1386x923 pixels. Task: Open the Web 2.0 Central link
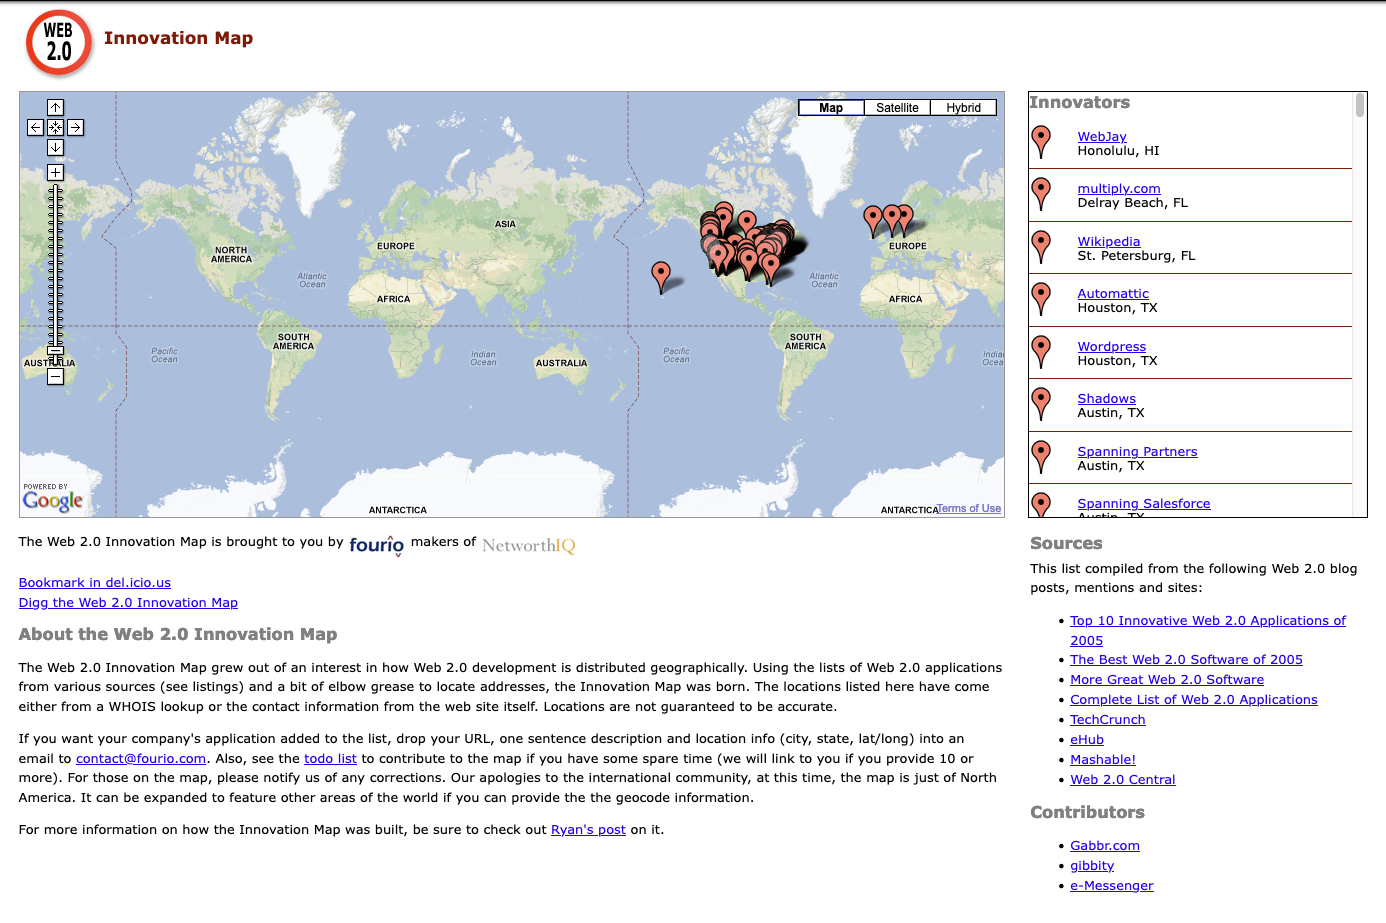(1123, 780)
